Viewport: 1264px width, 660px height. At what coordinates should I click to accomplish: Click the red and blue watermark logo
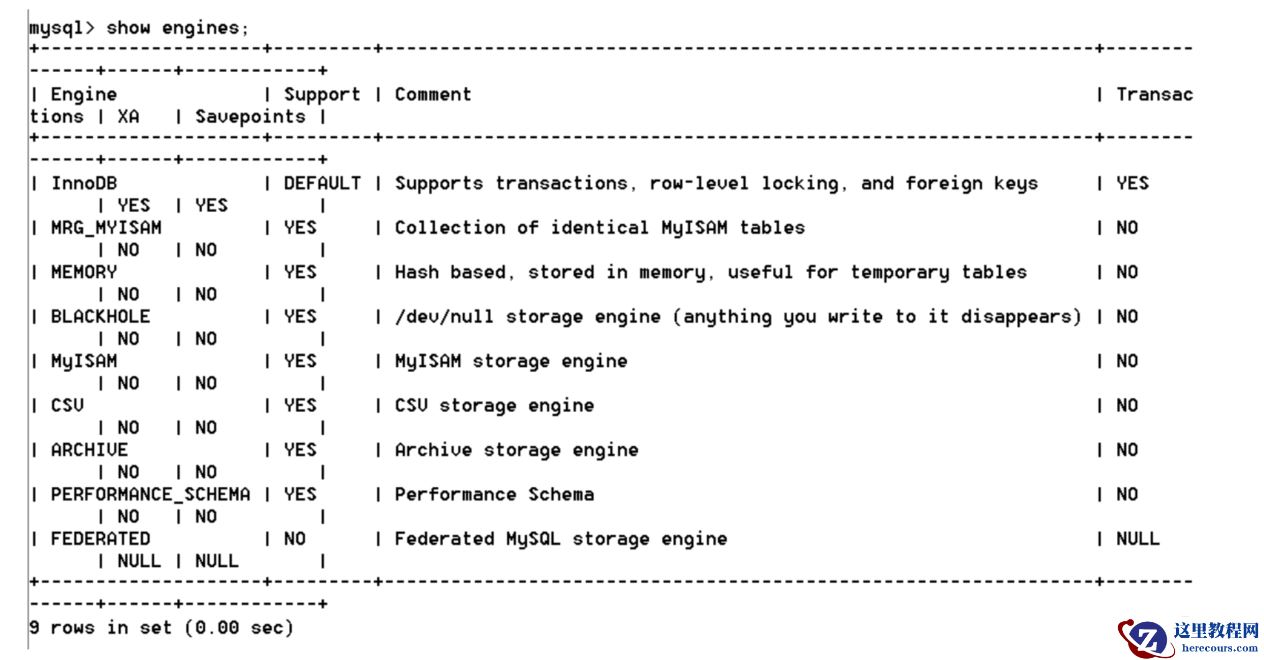[x=1146, y=637]
